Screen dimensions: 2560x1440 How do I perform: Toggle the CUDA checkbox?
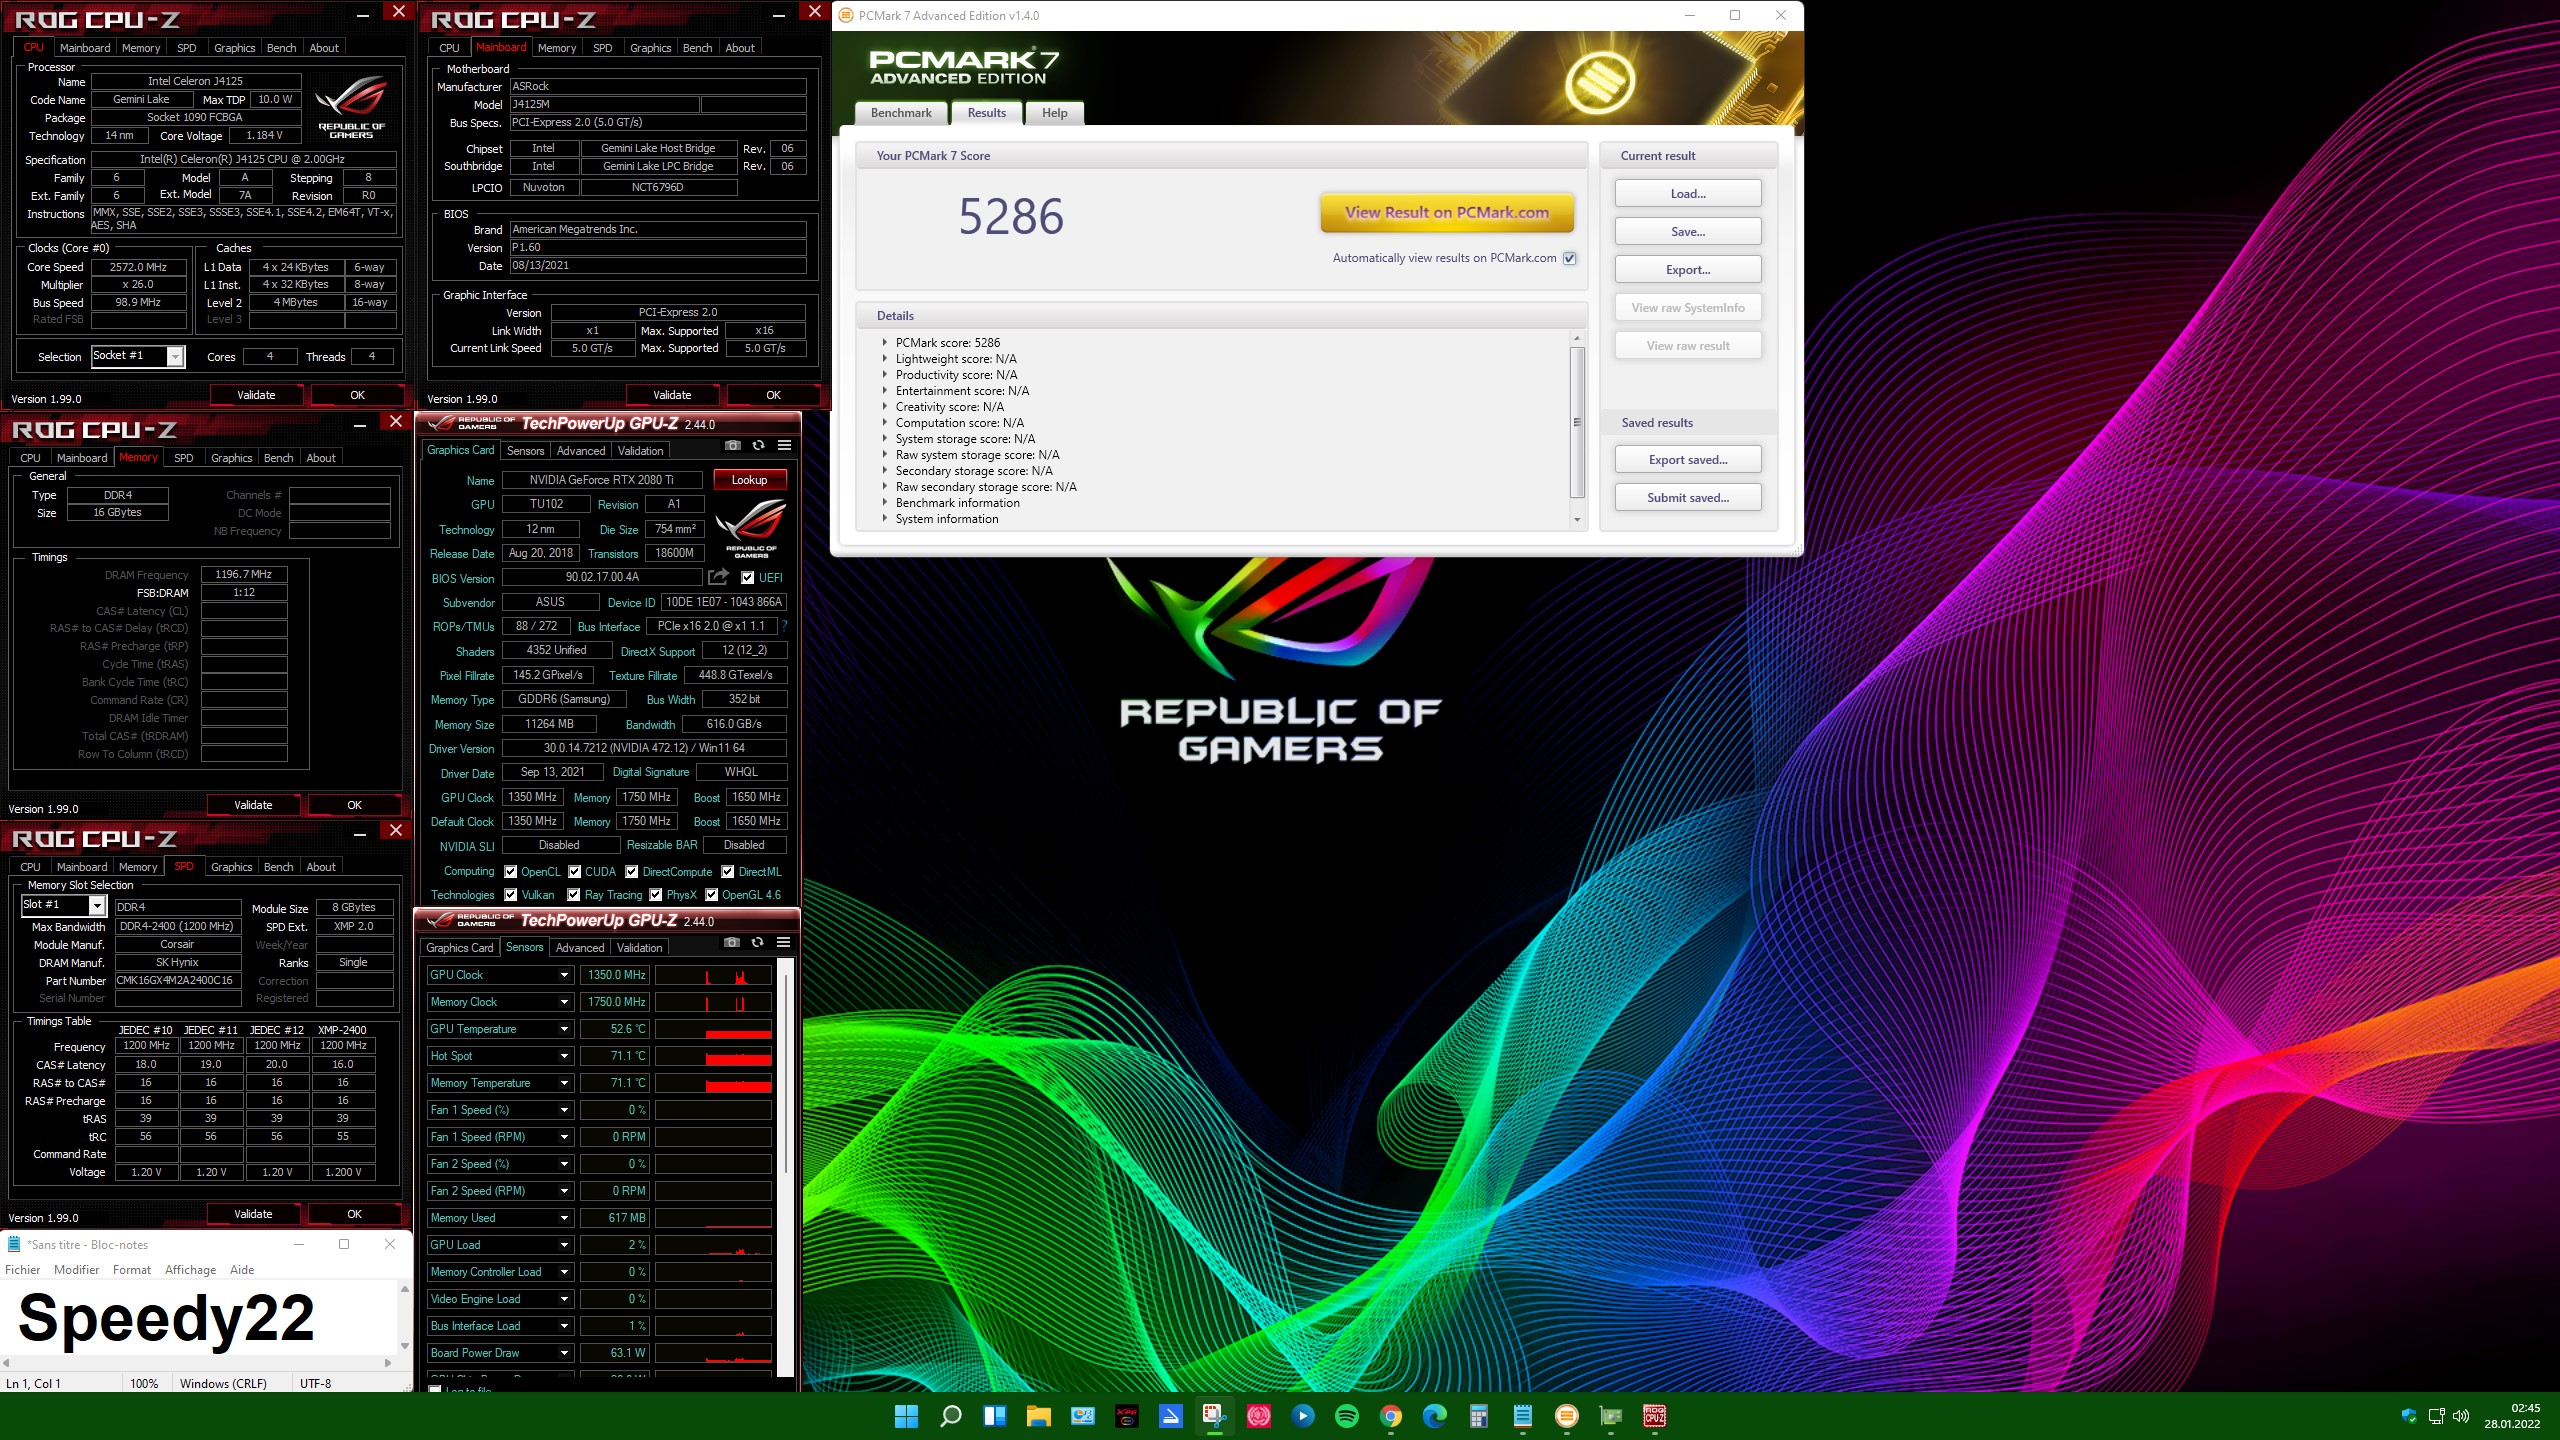pos(574,872)
